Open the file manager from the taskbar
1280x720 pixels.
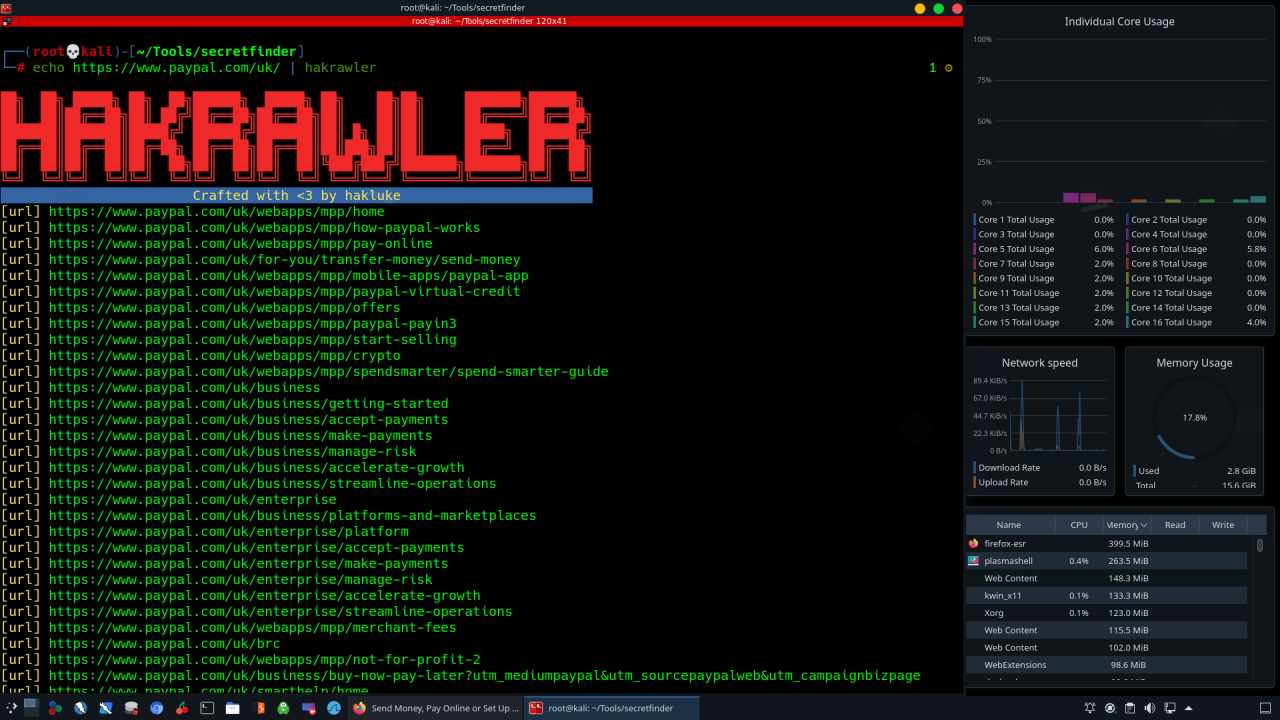tap(232, 709)
